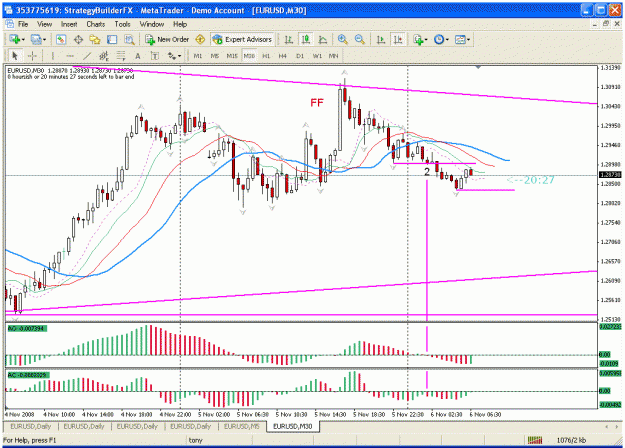This screenshot has height=448, width=625.
Task: Toggle the Expert Advisors button
Action: point(242,39)
